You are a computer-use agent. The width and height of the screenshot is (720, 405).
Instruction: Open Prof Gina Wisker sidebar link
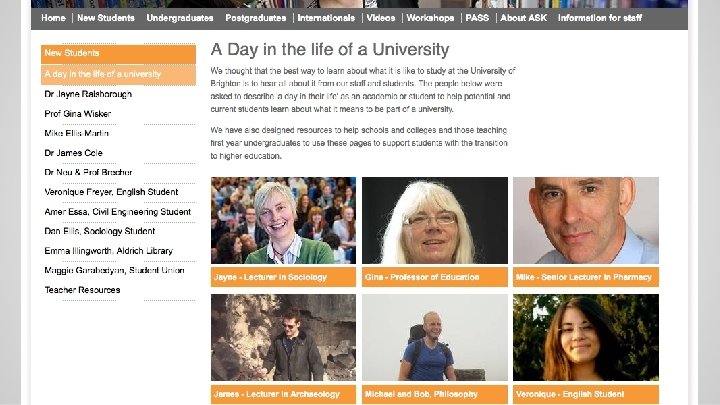78,114
